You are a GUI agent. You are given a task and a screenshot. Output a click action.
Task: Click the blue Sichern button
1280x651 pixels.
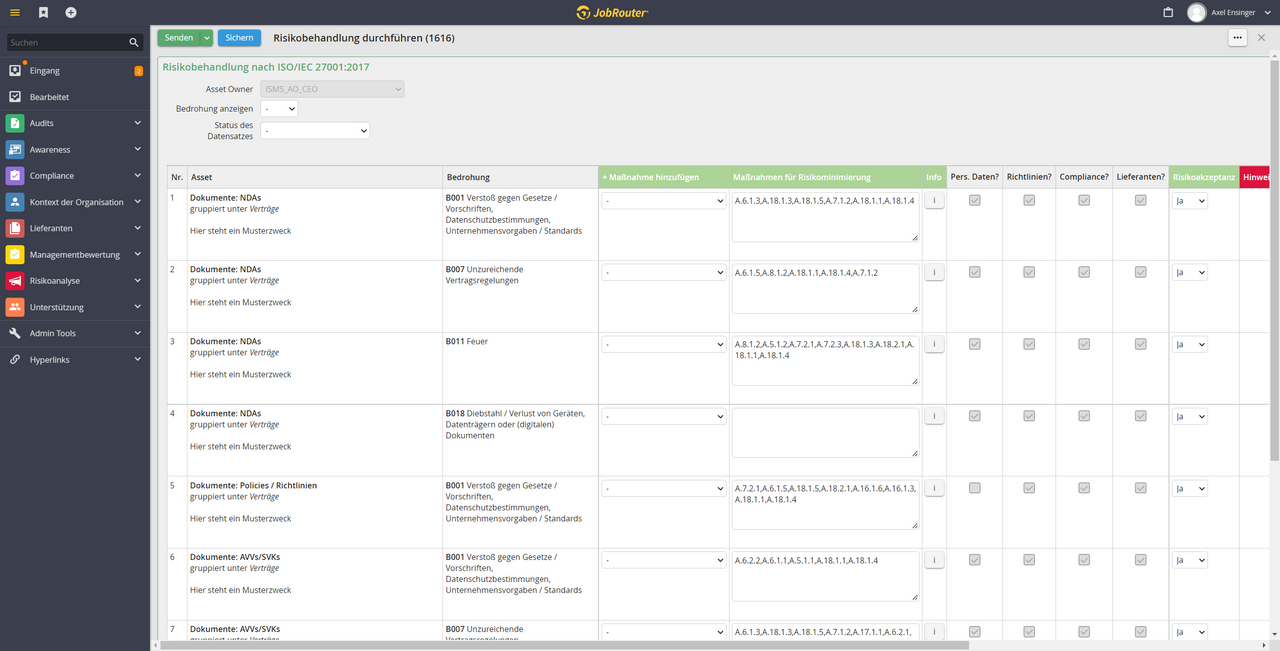click(x=239, y=37)
